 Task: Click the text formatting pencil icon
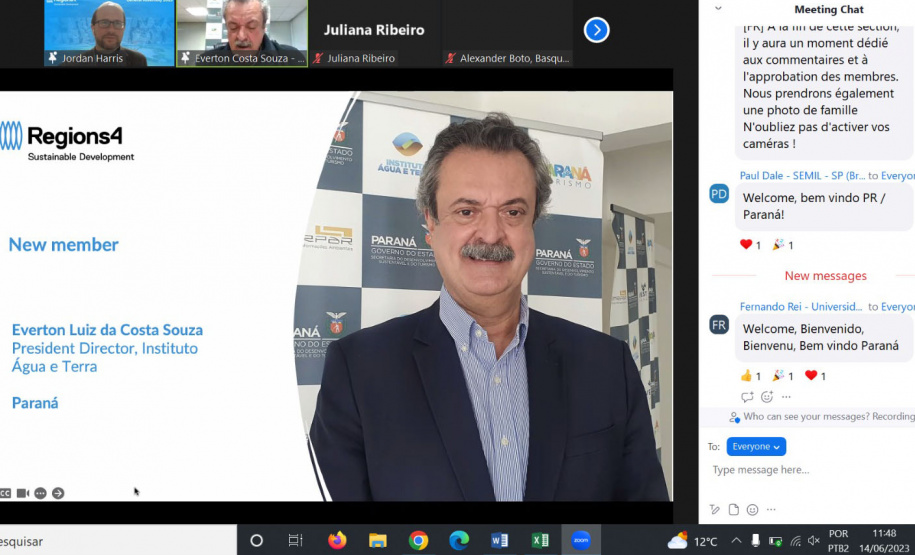pos(714,510)
